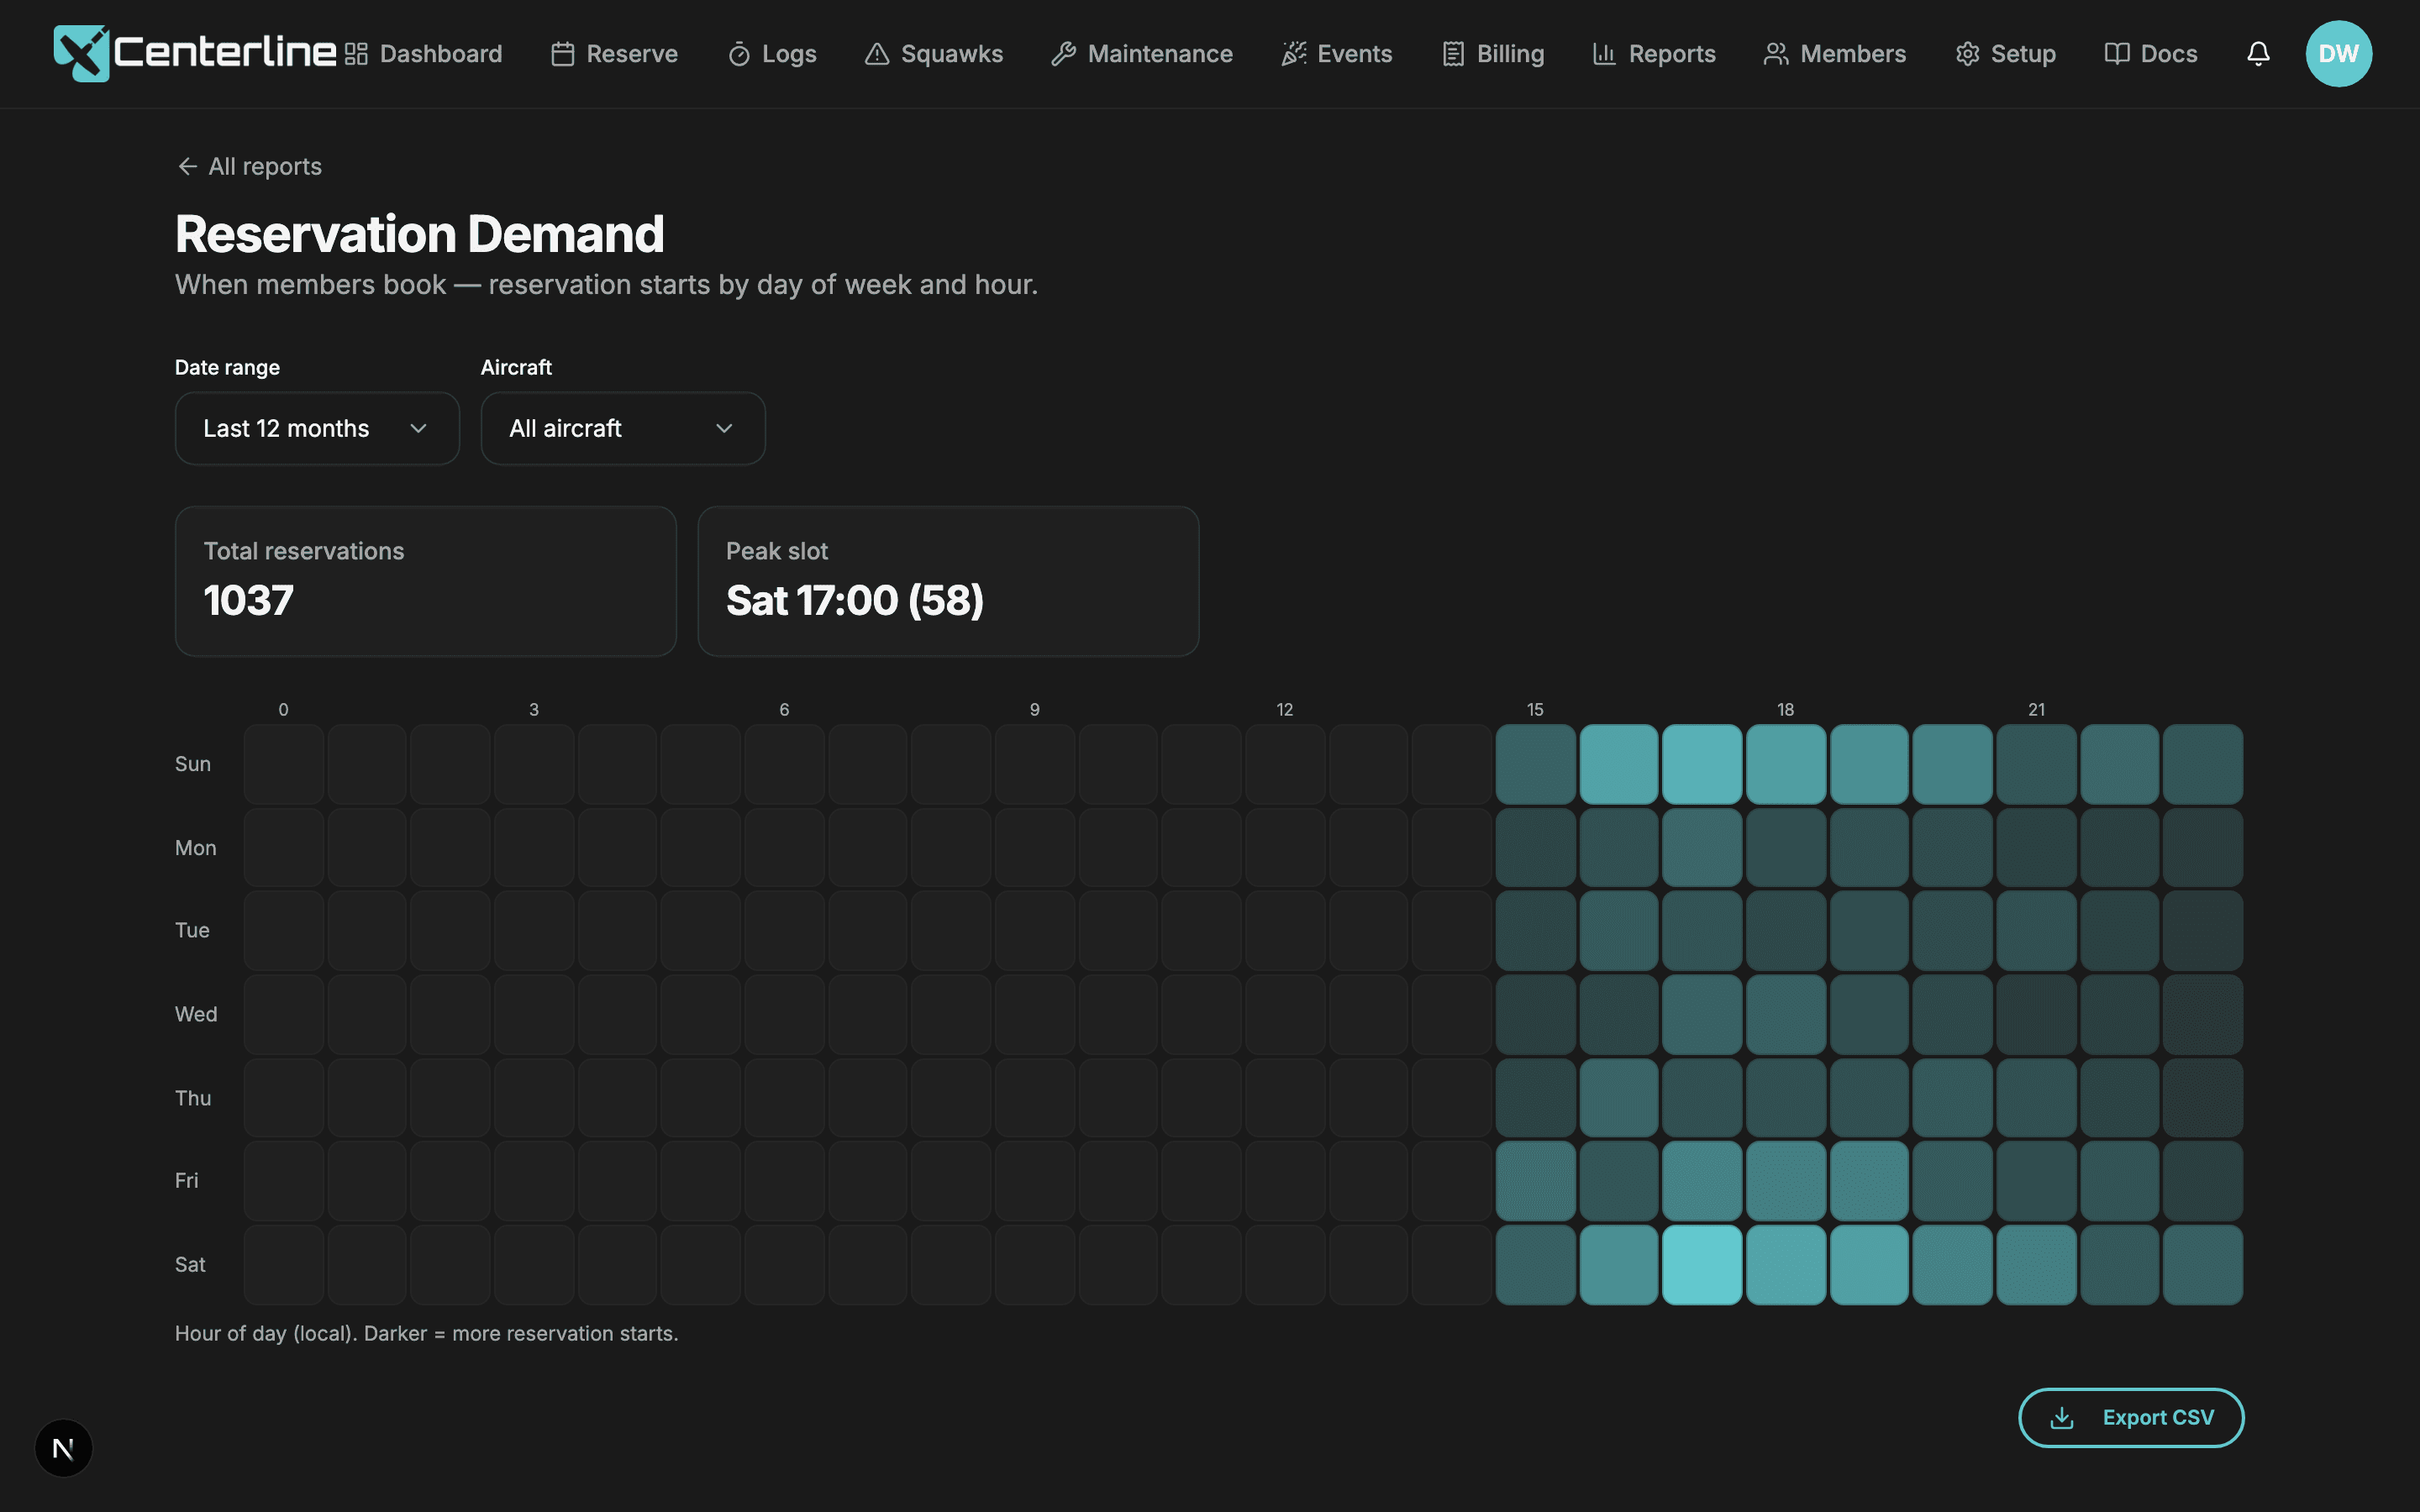This screenshot has width=2420, height=1512.
Task: Click the hour 15 column label
Action: (1535, 709)
